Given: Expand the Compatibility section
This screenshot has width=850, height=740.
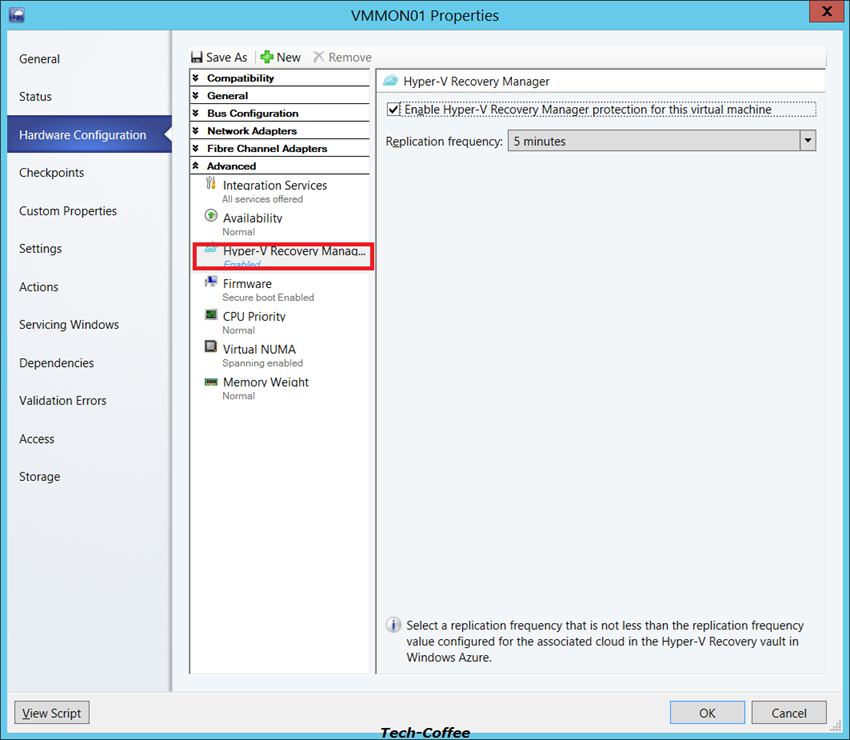Looking at the screenshot, I should [280, 78].
